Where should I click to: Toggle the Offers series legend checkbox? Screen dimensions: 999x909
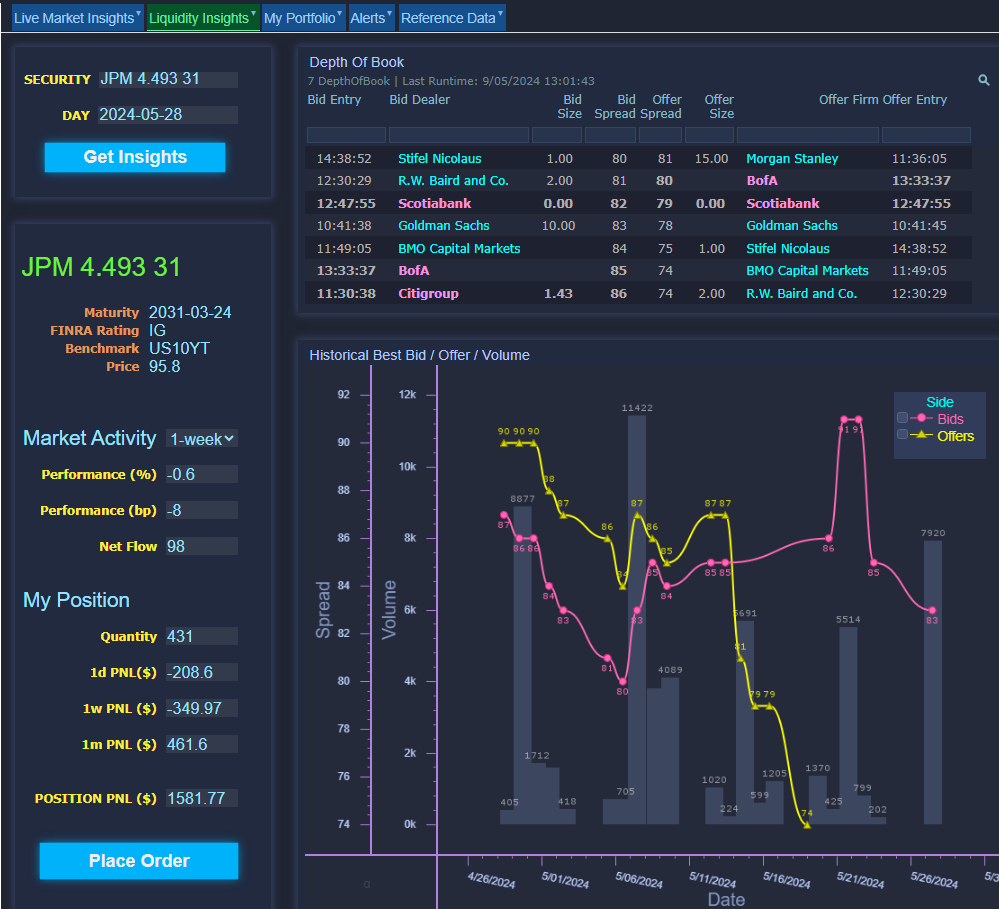coord(902,434)
